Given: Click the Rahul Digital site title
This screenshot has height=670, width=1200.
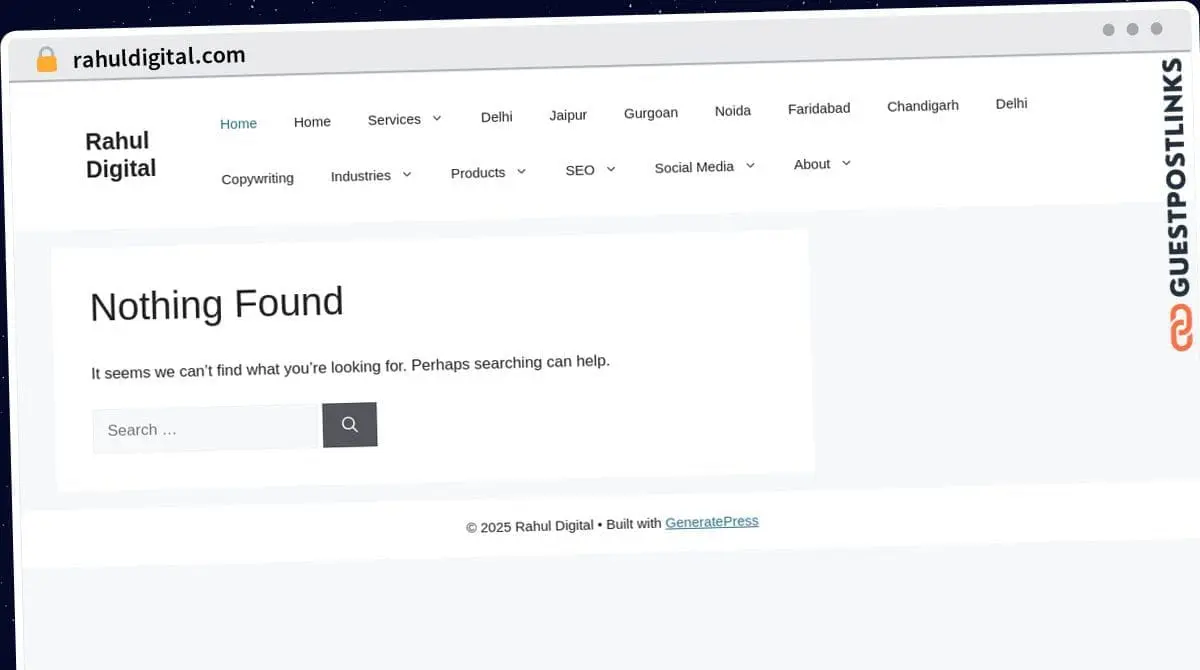Looking at the screenshot, I should [121, 155].
